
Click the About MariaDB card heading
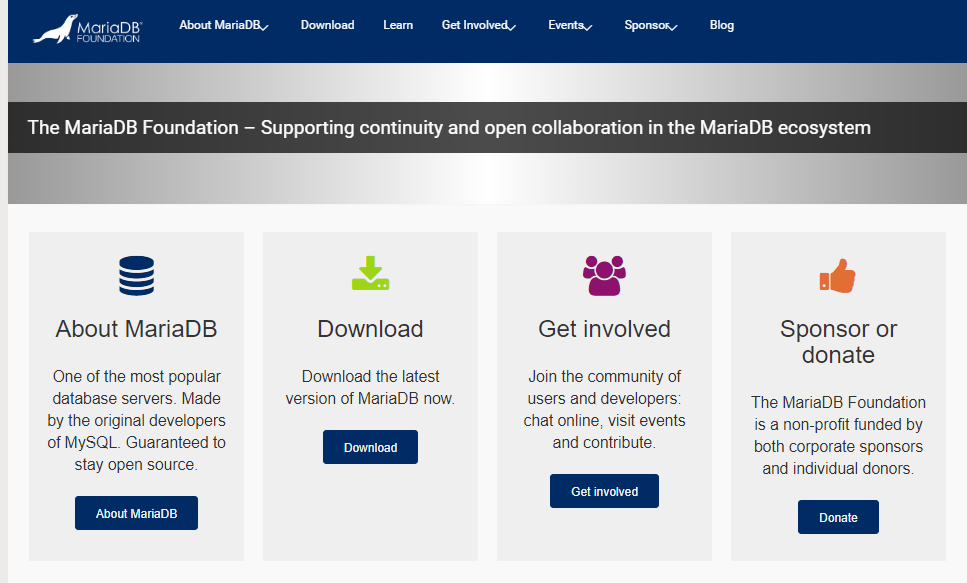point(136,329)
